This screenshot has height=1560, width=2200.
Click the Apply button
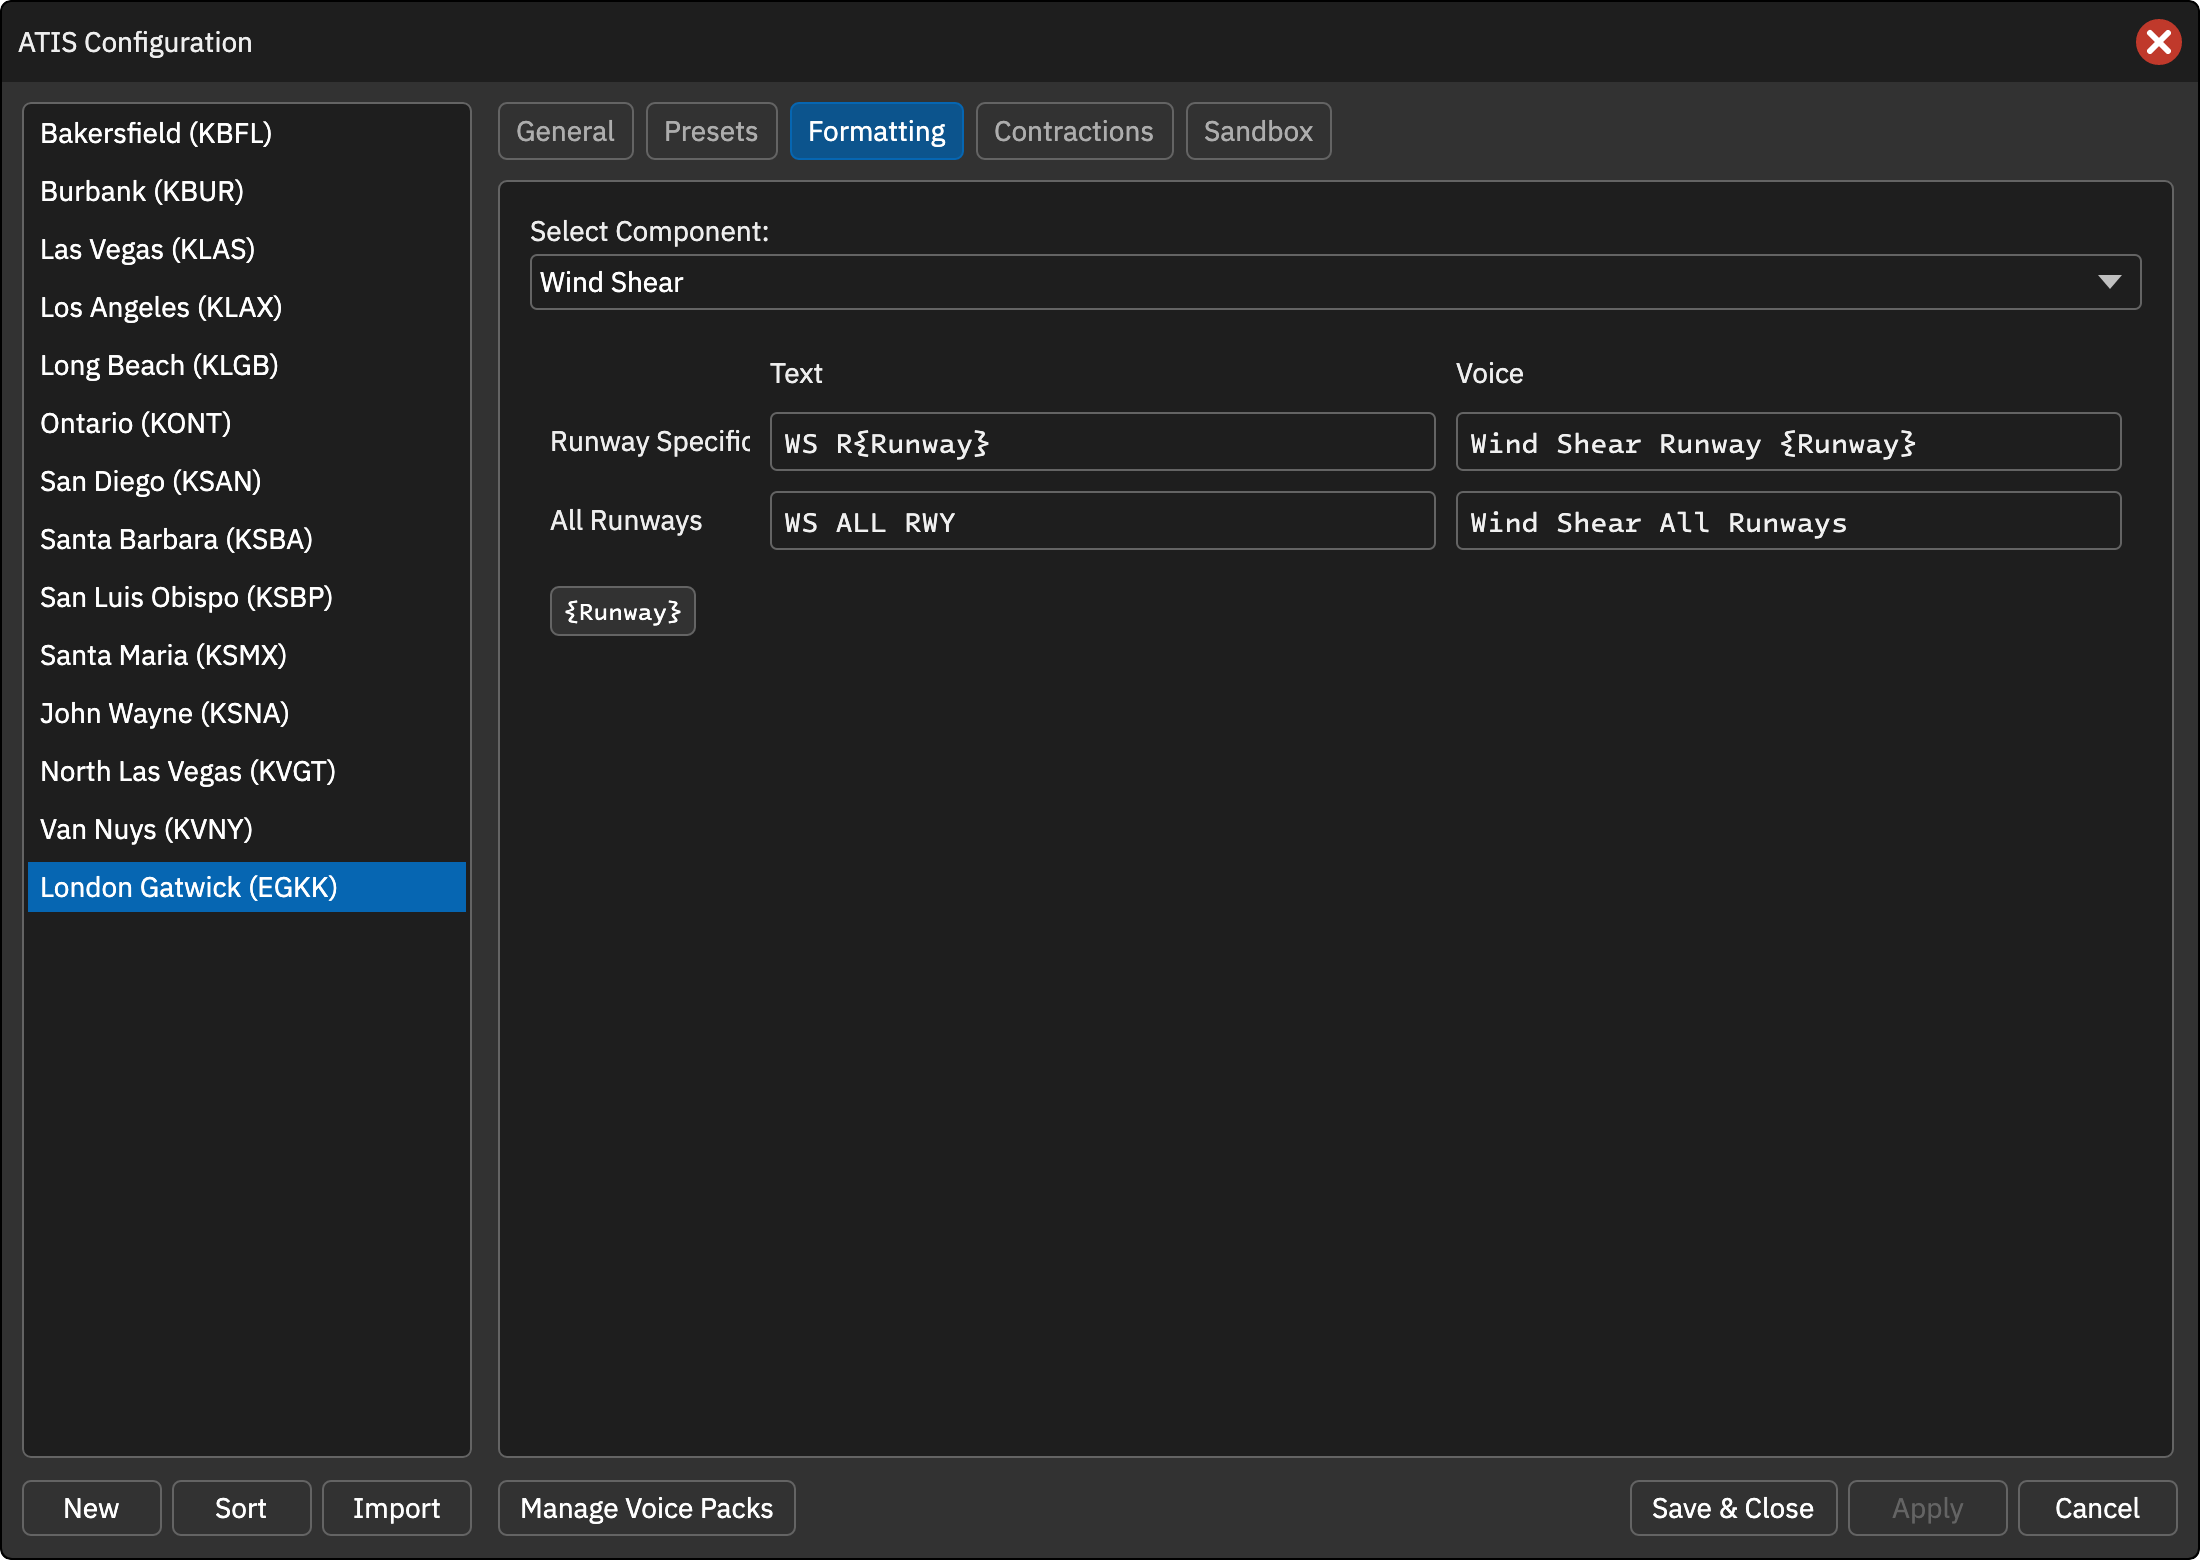coord(1927,1508)
